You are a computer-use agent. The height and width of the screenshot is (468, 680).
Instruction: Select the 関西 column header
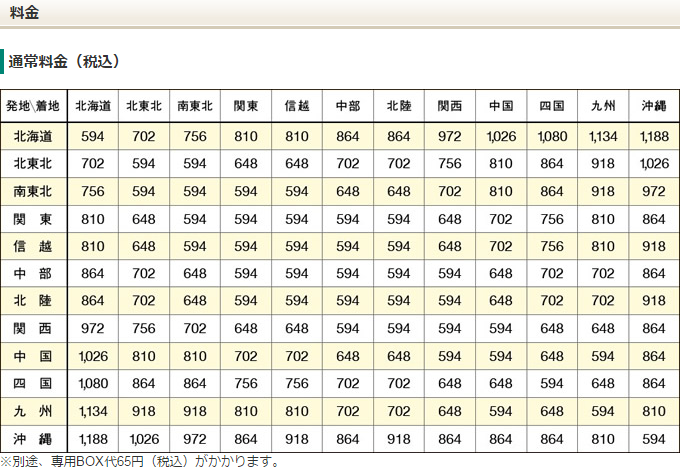pos(450,106)
